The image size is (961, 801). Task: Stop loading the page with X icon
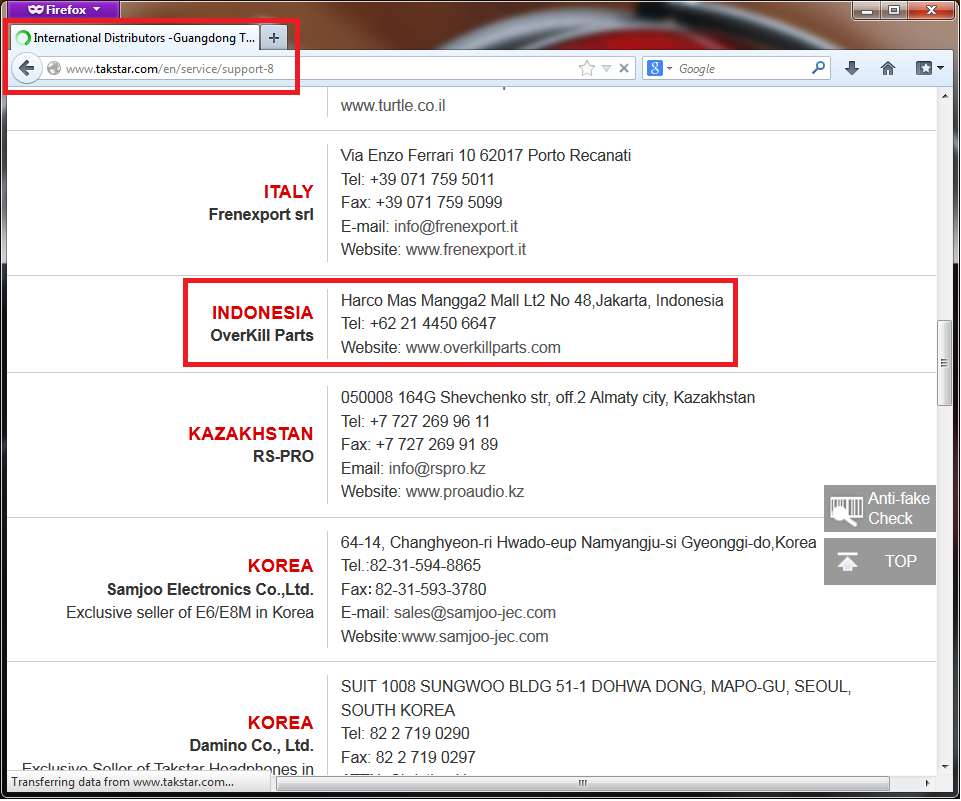pyautogui.click(x=624, y=68)
